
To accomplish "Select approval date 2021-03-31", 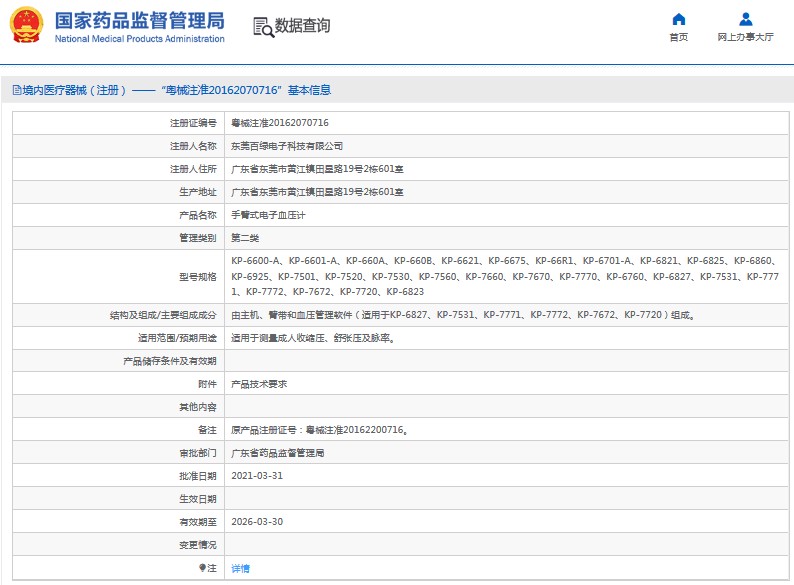I will [257, 476].
